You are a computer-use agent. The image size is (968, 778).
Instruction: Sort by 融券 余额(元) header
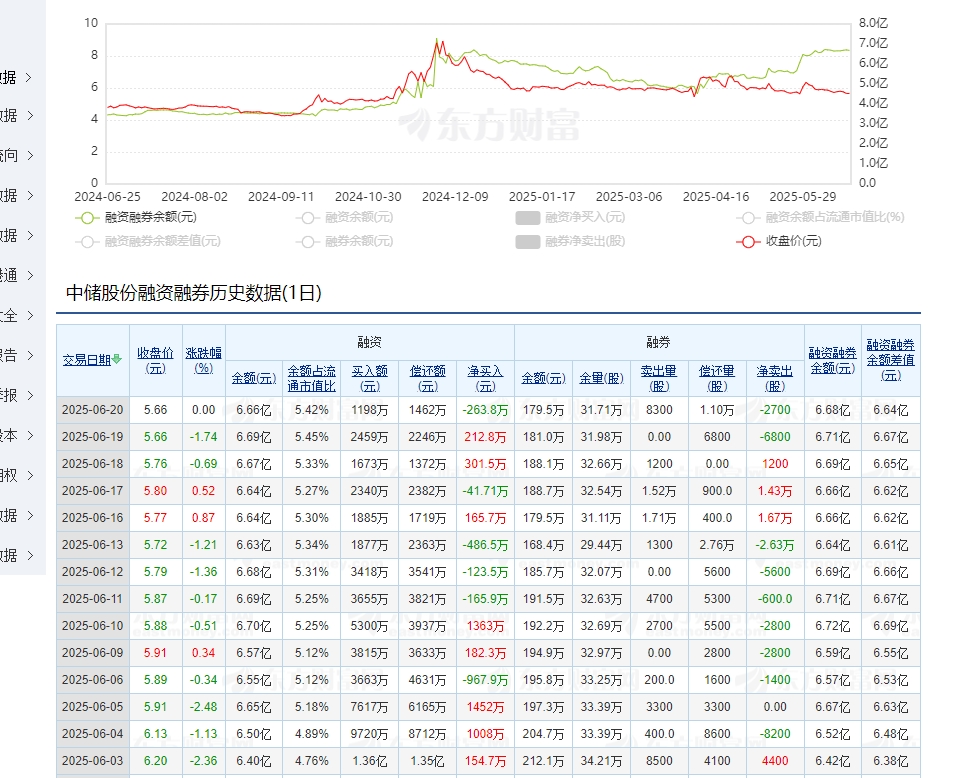(x=543, y=378)
